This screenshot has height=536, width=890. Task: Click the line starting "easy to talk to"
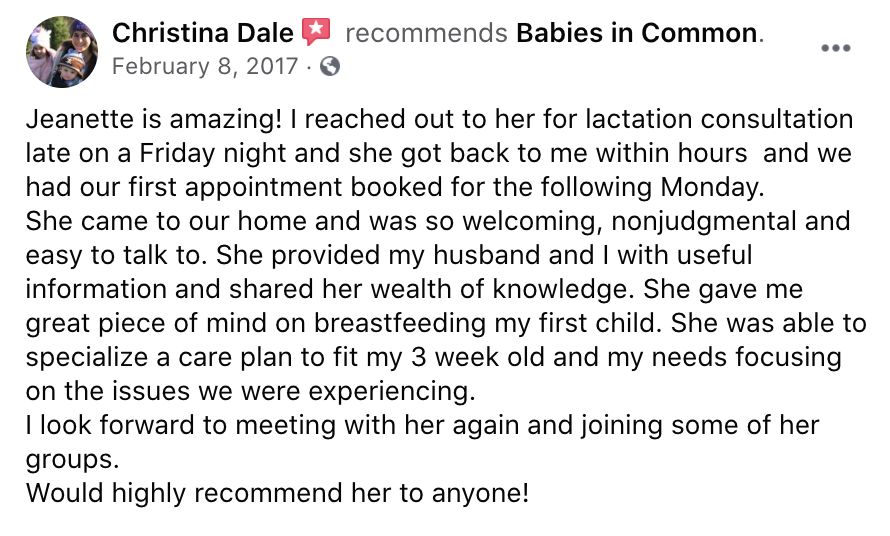389,256
